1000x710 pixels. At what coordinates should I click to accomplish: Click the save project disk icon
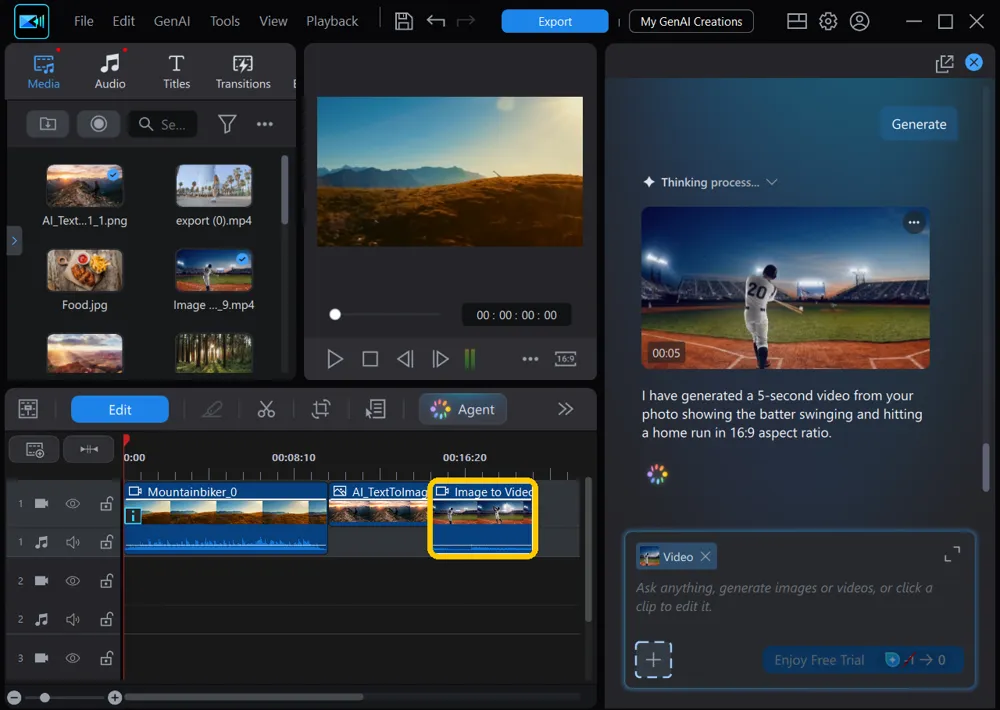point(404,21)
